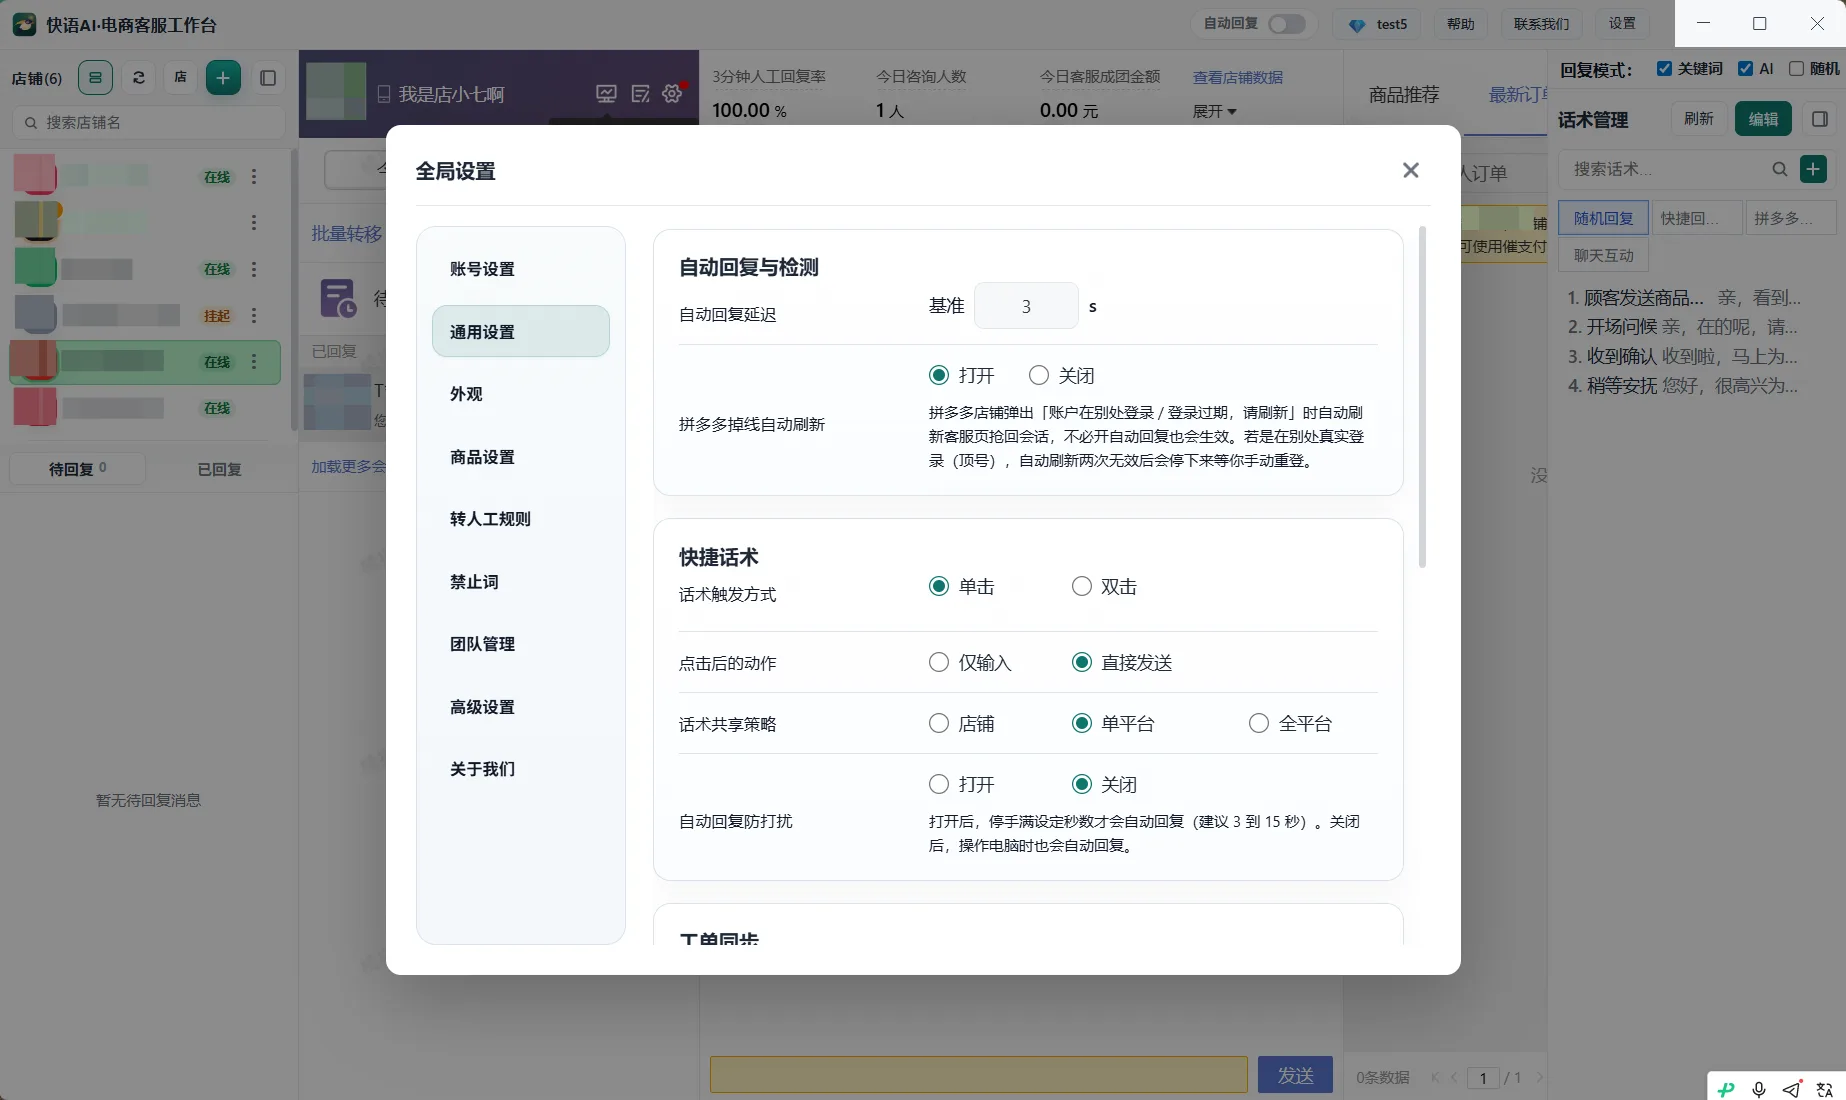
Task: Click the monitor icon beside 我是店小七啊
Action: pos(606,93)
